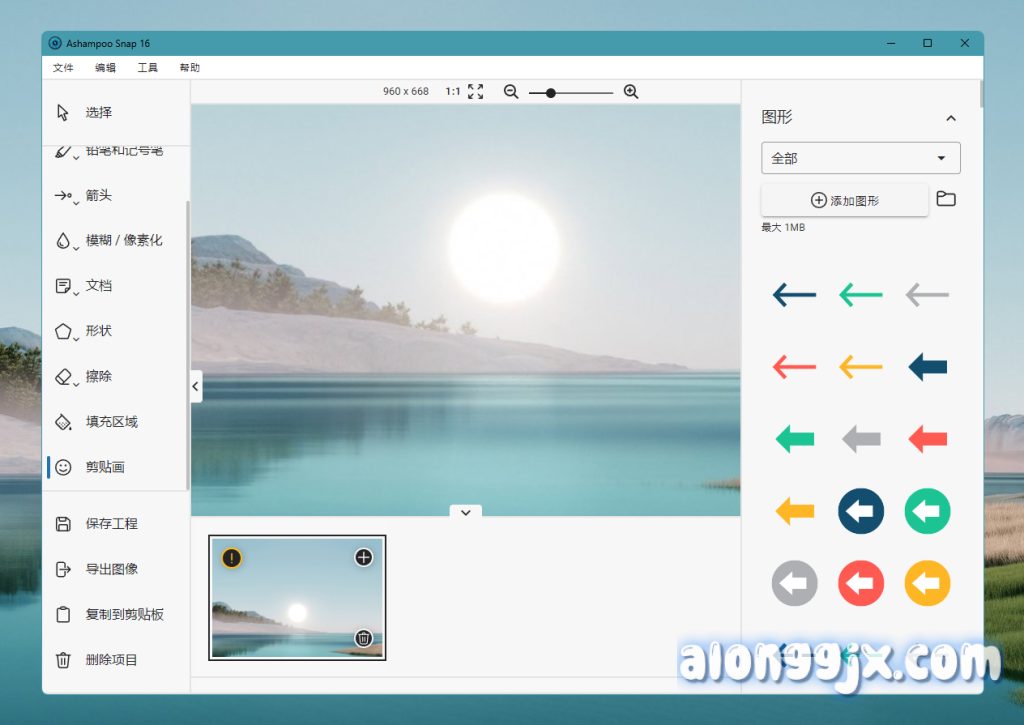Select the 模糊 / 像素化 blur tool
Screen dimensions: 1024x725
[x=122, y=241]
